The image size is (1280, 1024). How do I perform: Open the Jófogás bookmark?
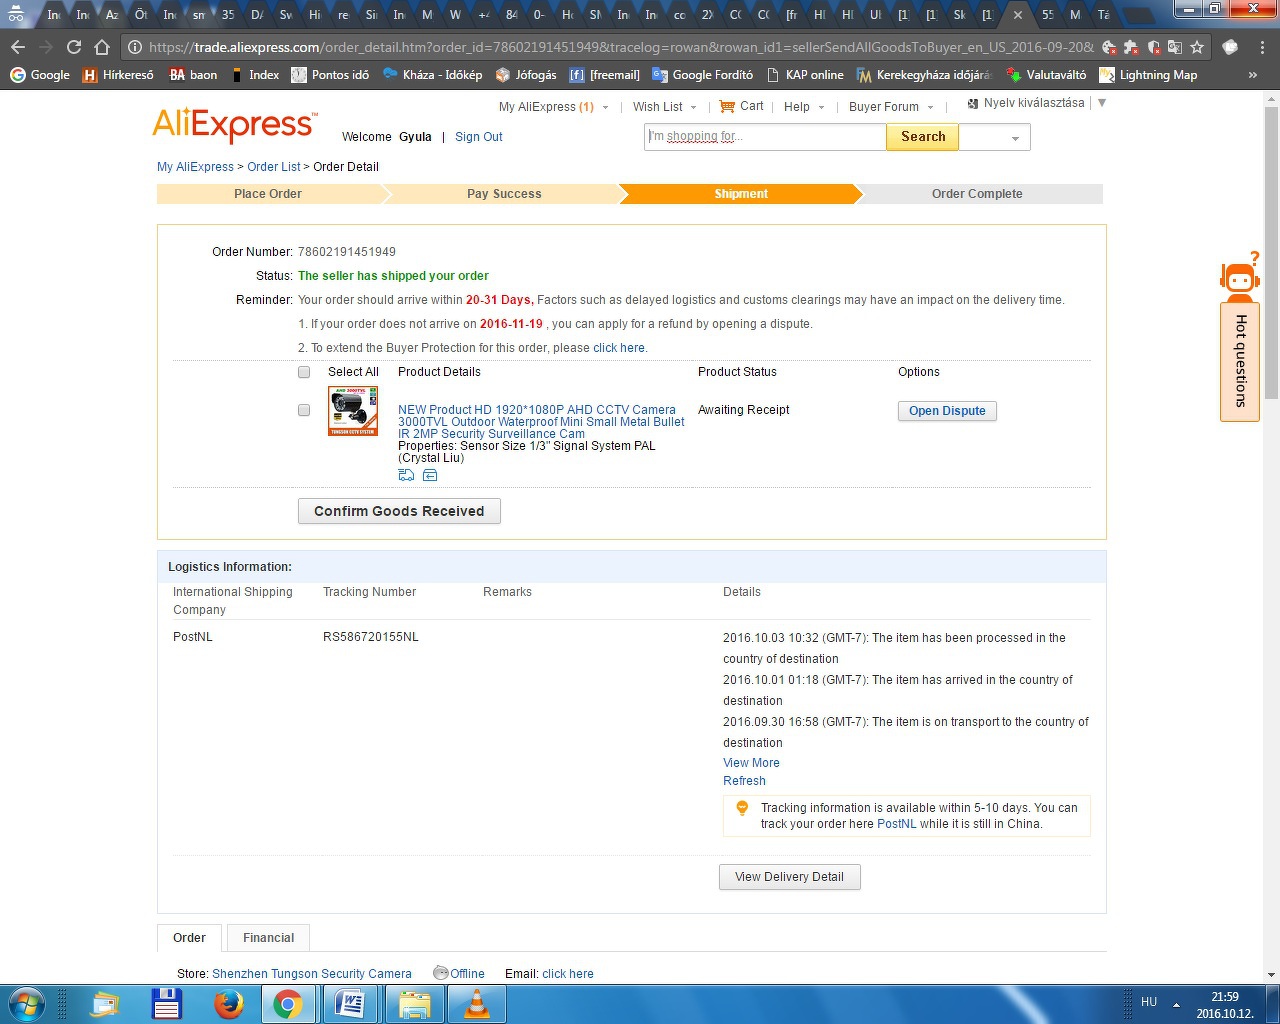point(526,75)
